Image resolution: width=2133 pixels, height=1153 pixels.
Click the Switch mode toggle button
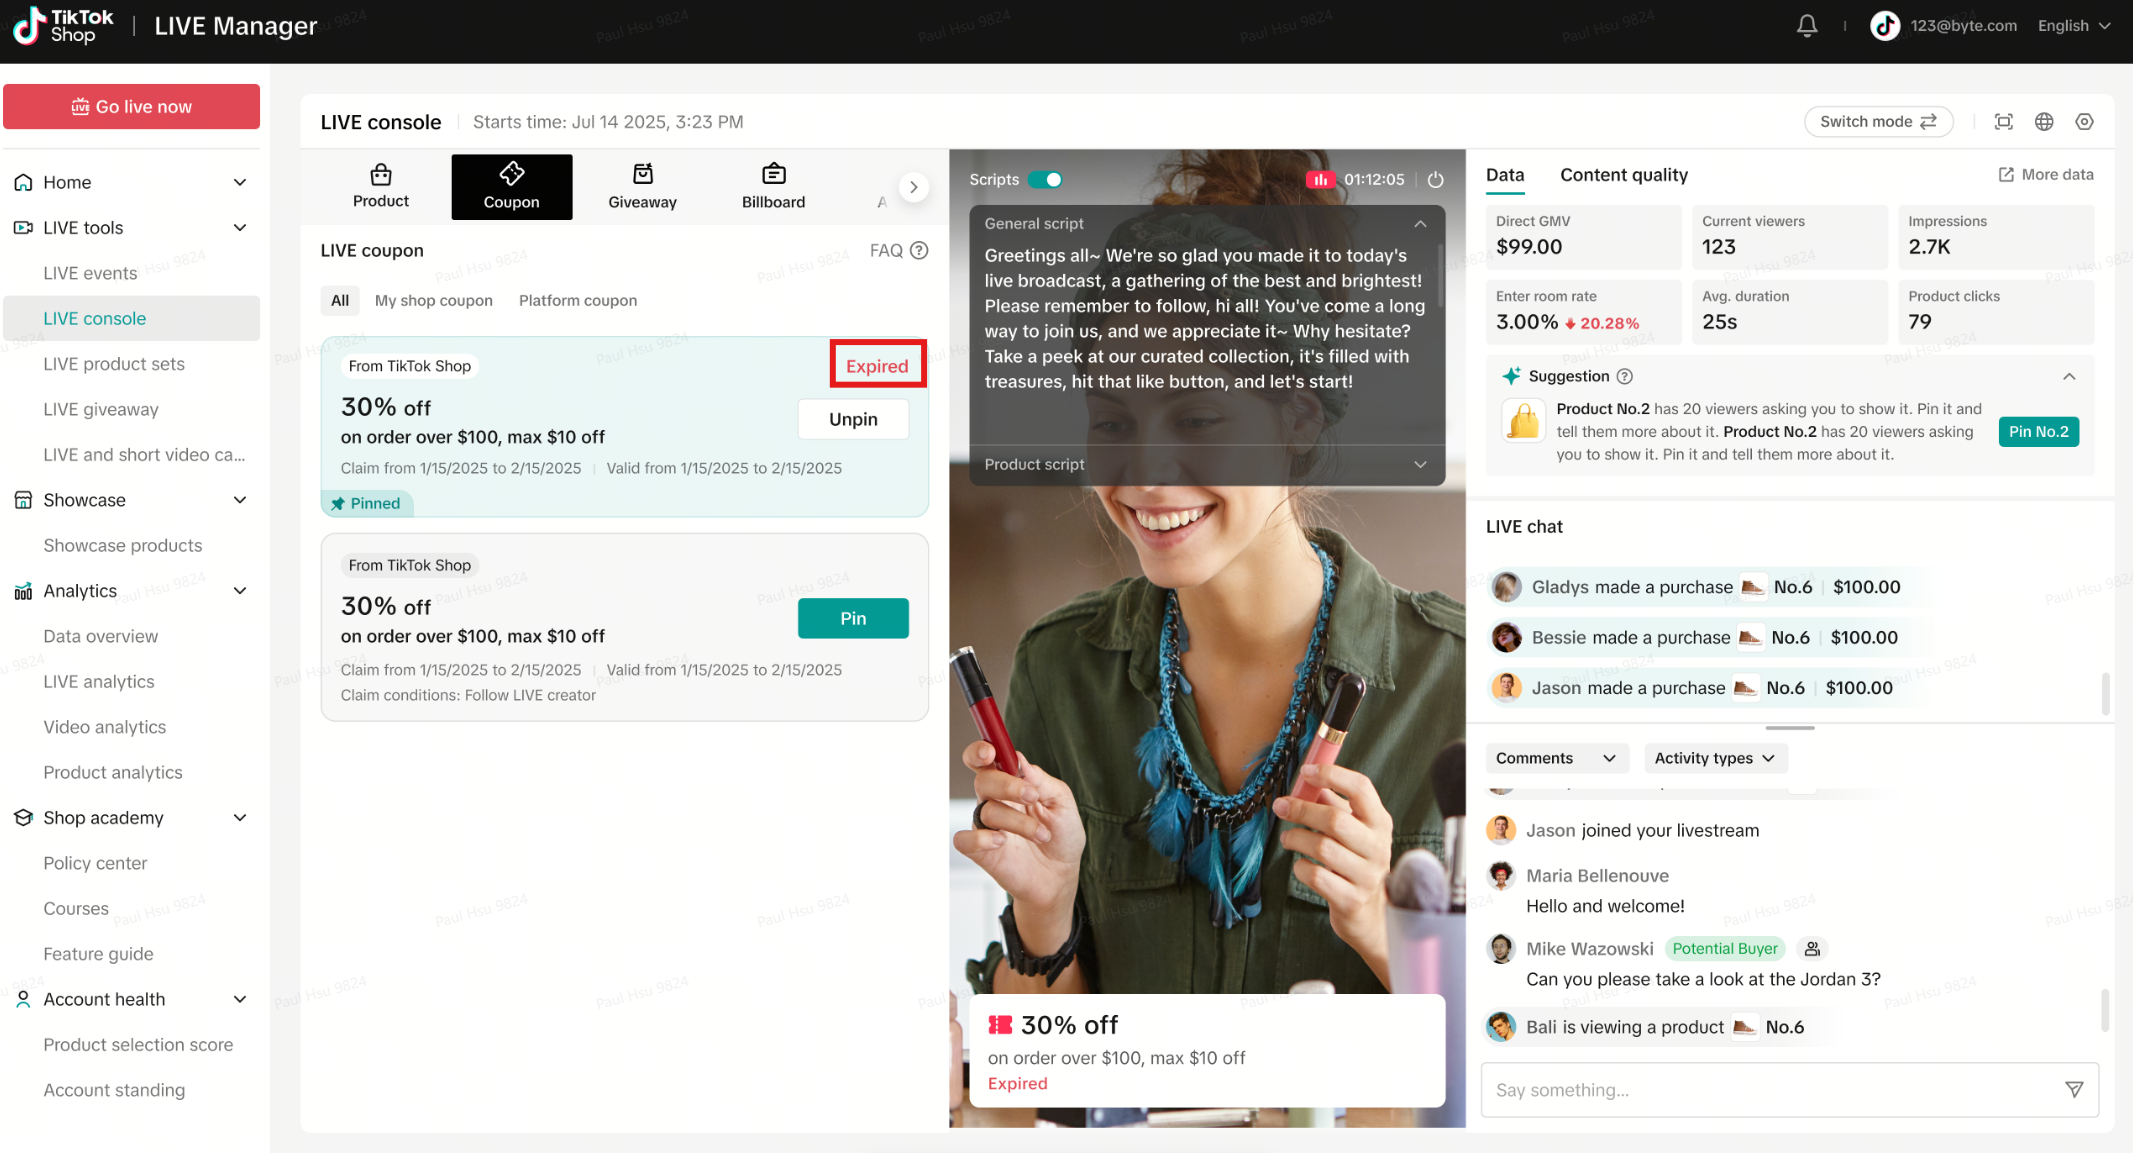tap(1877, 122)
